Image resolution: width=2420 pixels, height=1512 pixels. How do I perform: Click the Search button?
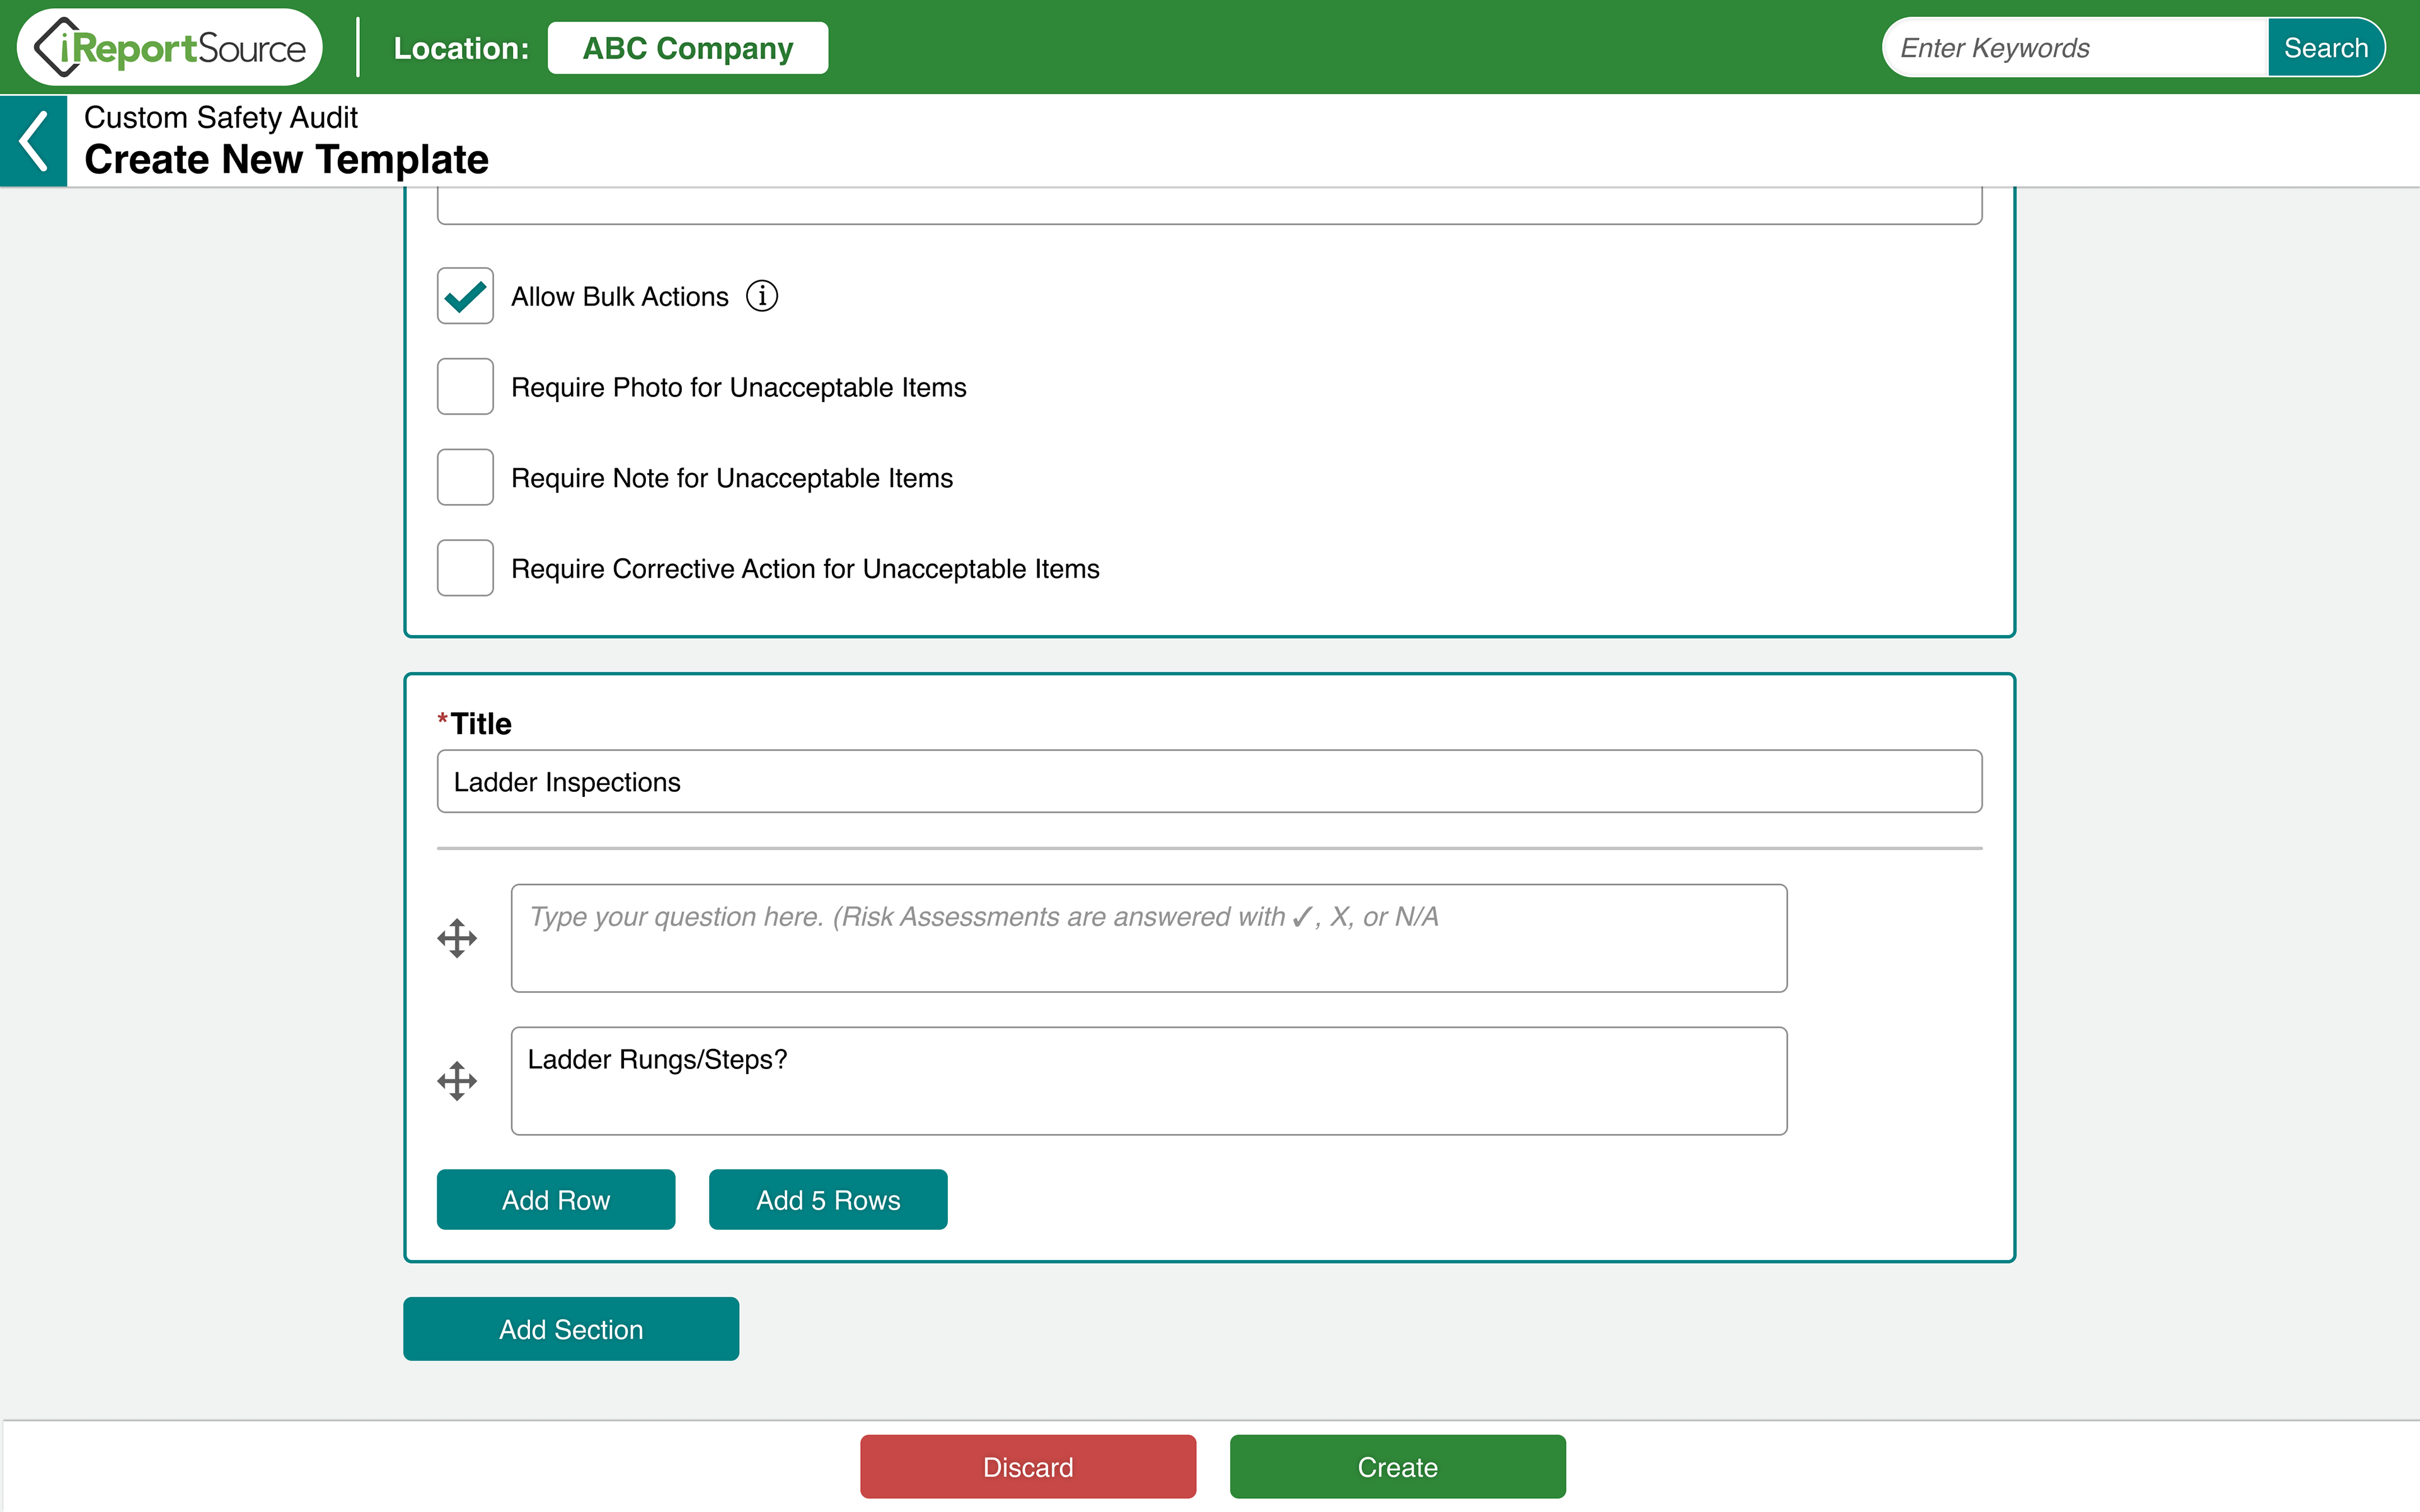tap(2326, 47)
